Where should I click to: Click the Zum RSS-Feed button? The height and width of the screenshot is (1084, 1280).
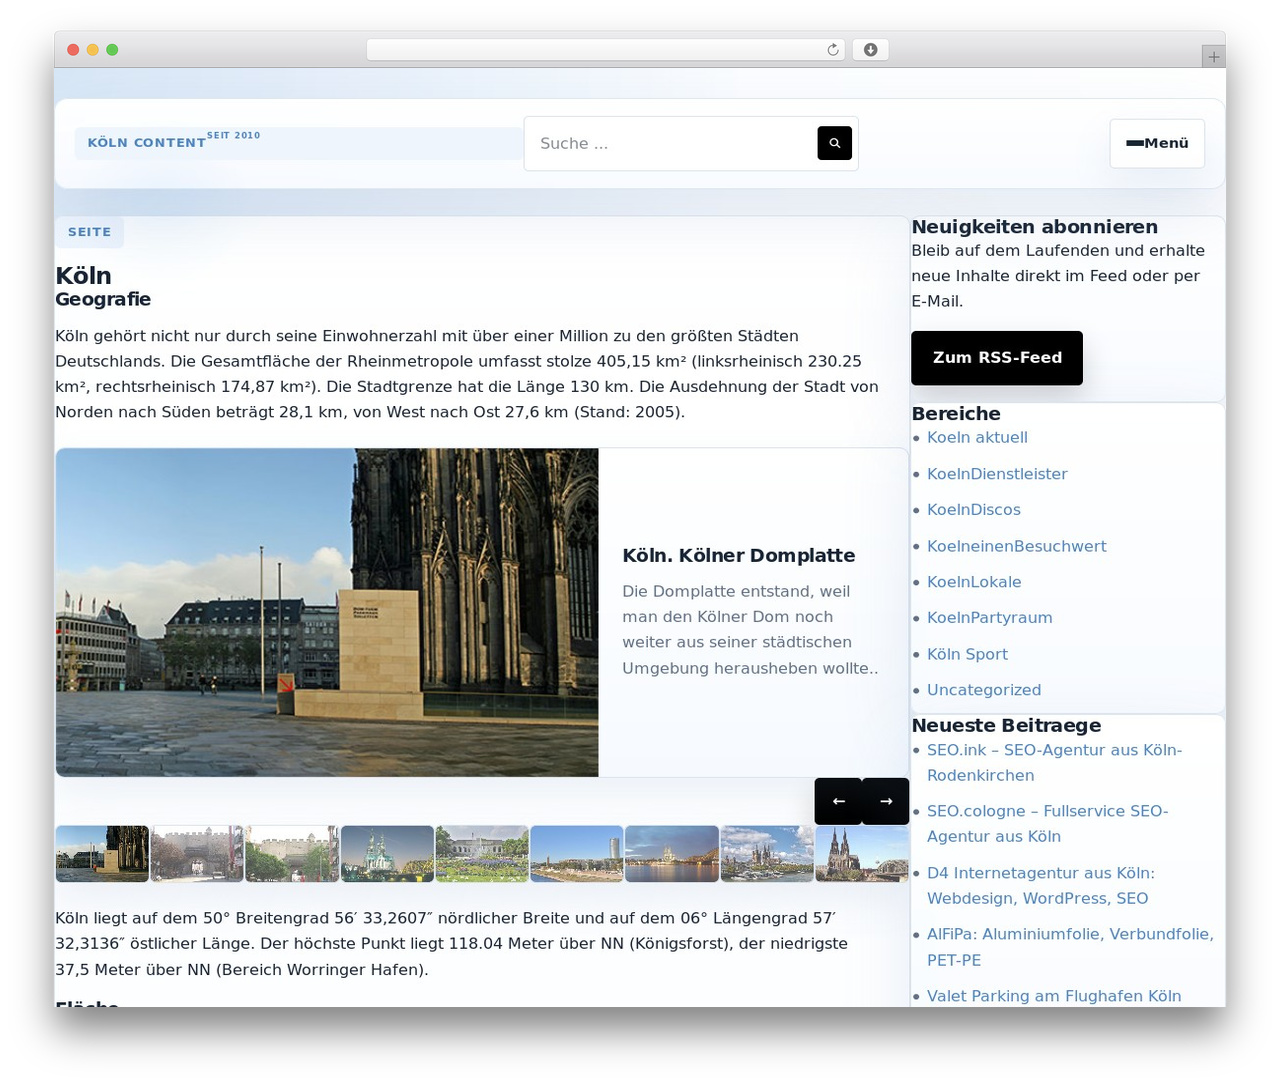pyautogui.click(x=996, y=358)
